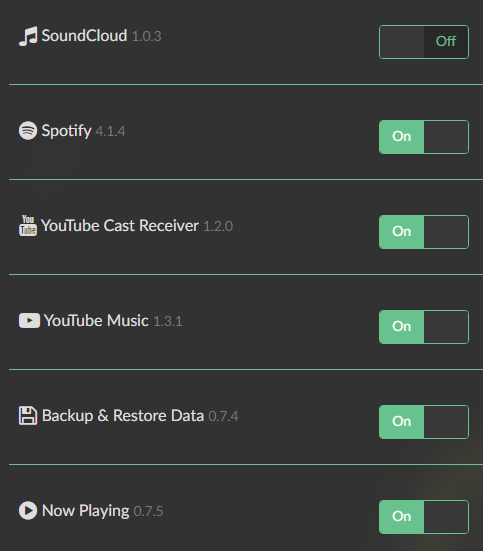This screenshot has width=483, height=551.
Task: Click the Now Playing plugin label
Action: [x=85, y=511]
